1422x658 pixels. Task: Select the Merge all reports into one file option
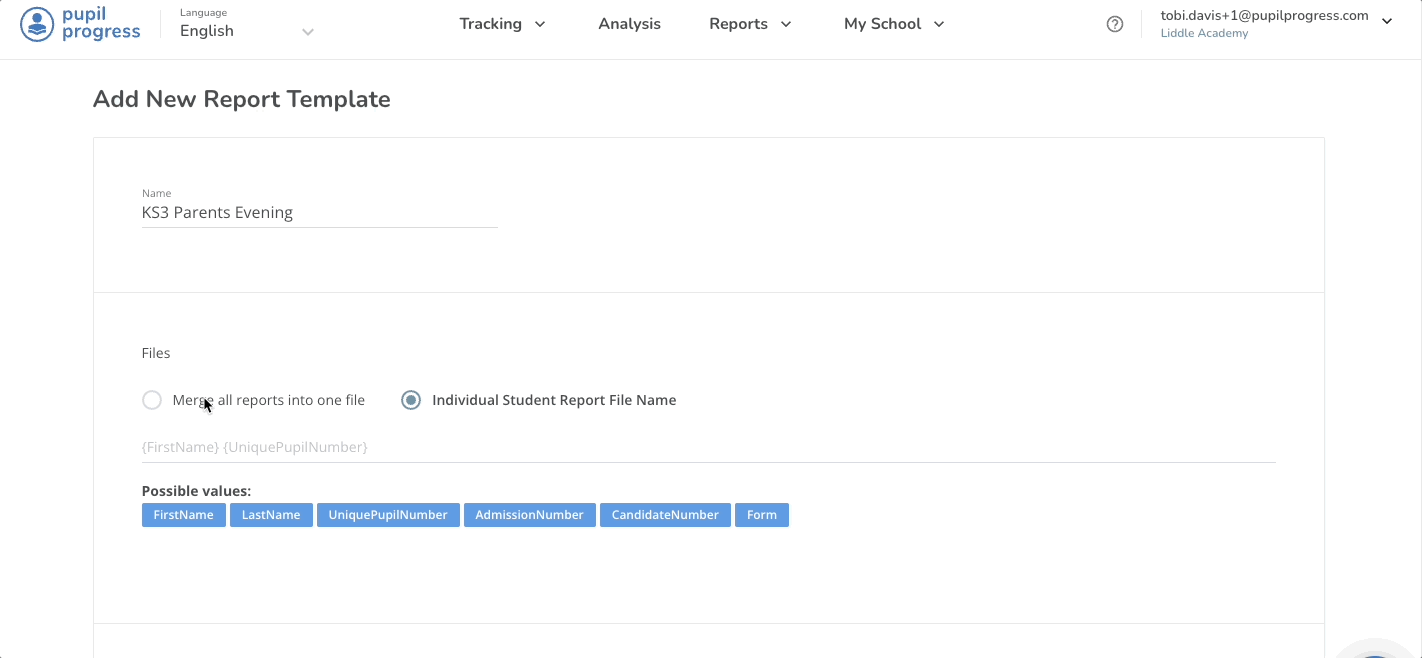(x=151, y=399)
